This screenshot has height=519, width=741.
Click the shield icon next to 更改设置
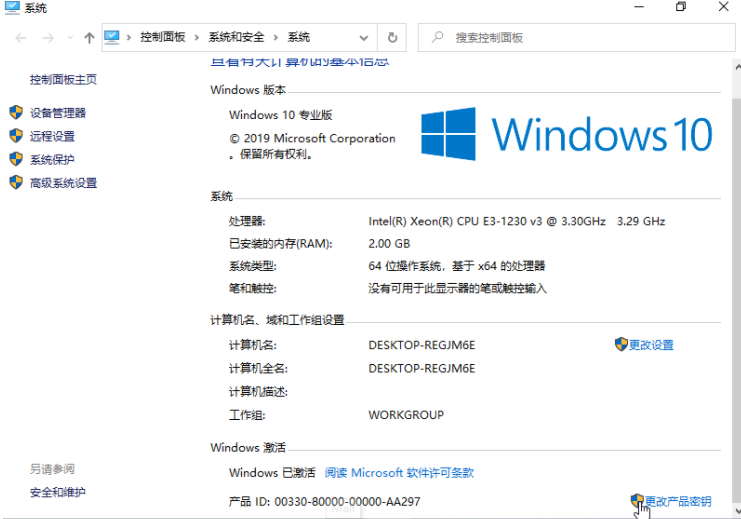[x=621, y=345]
